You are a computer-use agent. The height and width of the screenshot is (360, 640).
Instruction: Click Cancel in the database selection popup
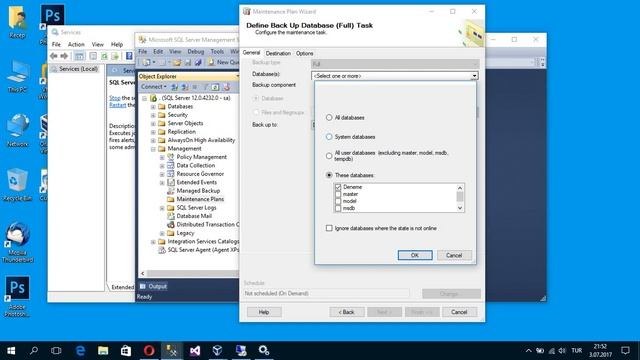[454, 255]
